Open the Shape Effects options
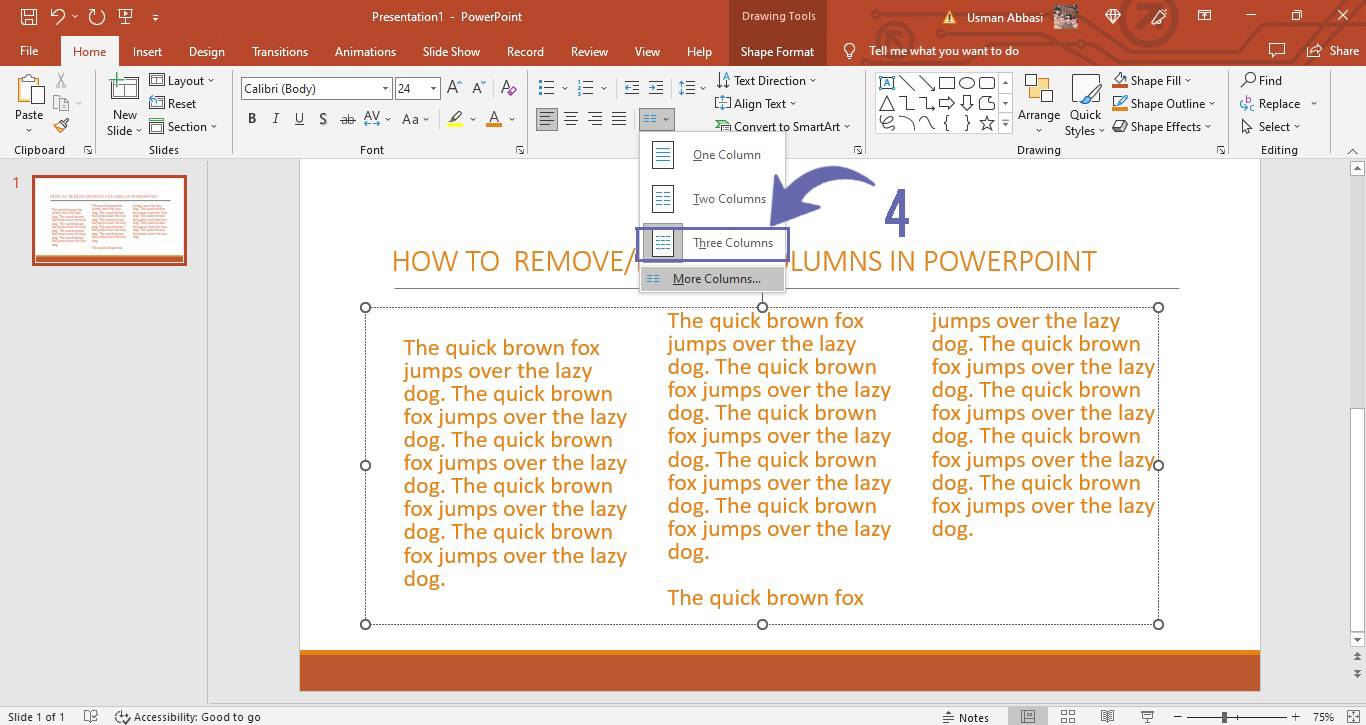Image resolution: width=1366 pixels, height=725 pixels. pos(1162,127)
